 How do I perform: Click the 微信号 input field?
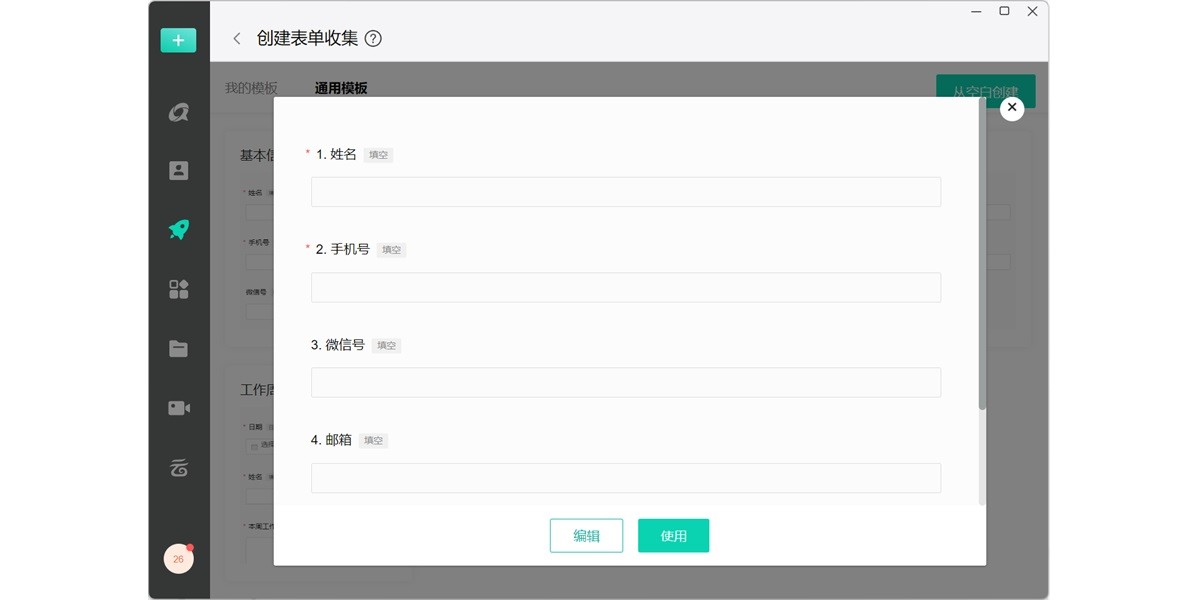pos(625,382)
